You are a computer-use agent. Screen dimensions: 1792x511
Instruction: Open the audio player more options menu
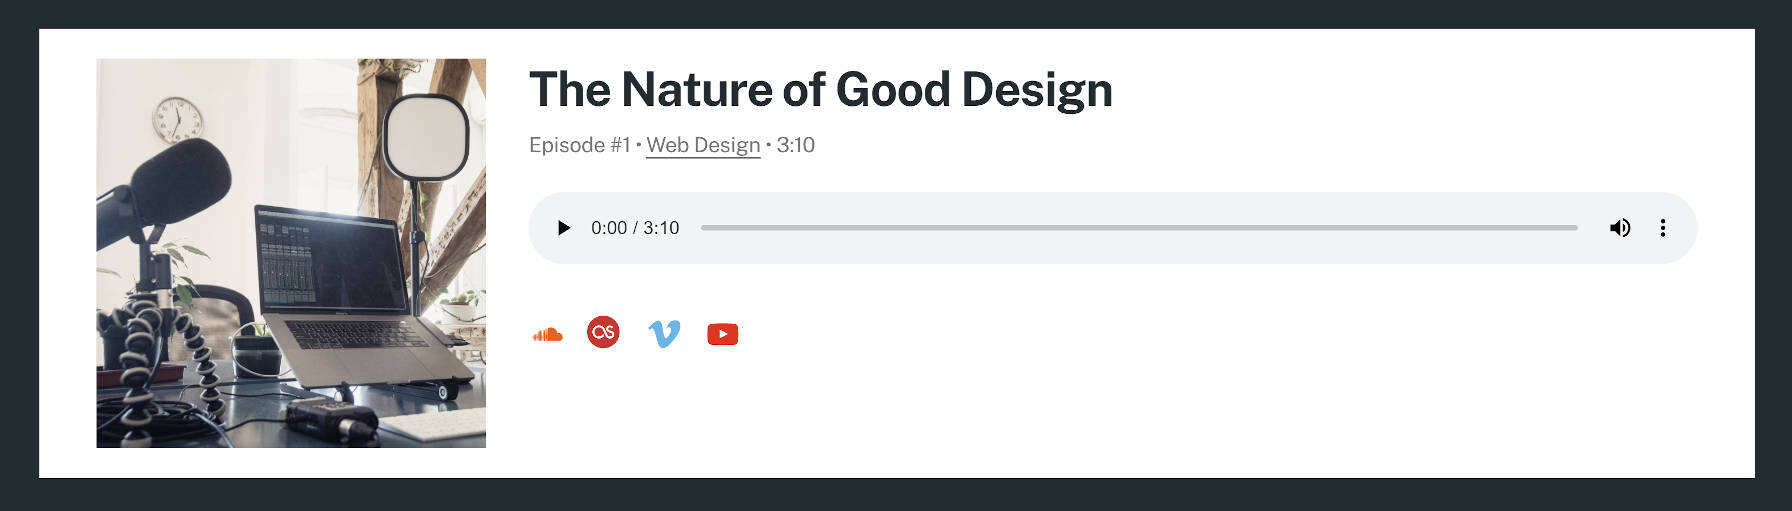pyautogui.click(x=1662, y=228)
